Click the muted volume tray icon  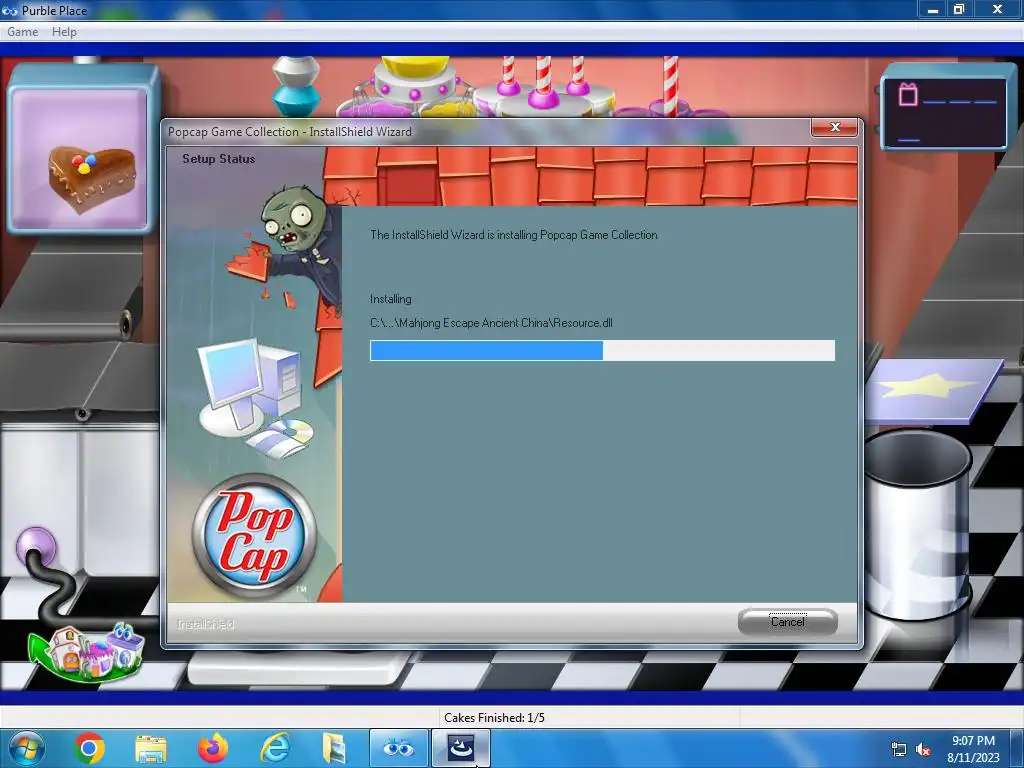(923, 750)
